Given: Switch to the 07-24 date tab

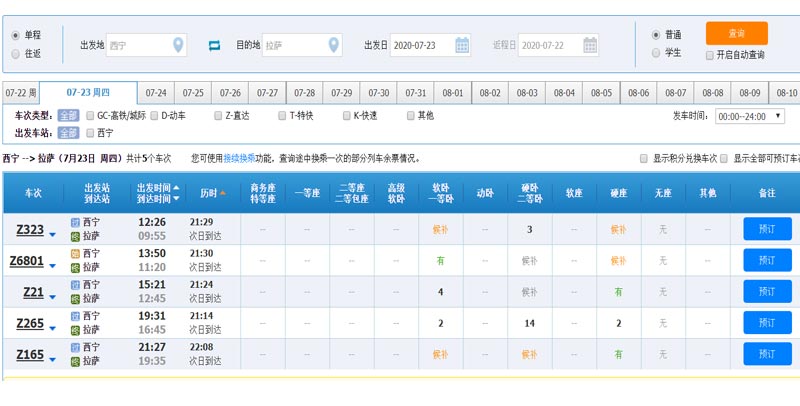Looking at the screenshot, I should pyautogui.click(x=156, y=93).
